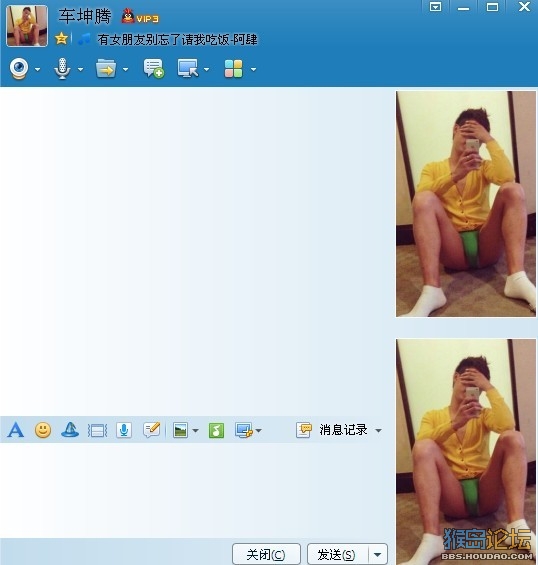
Task: Open font settings letter A icon
Action: 16,430
